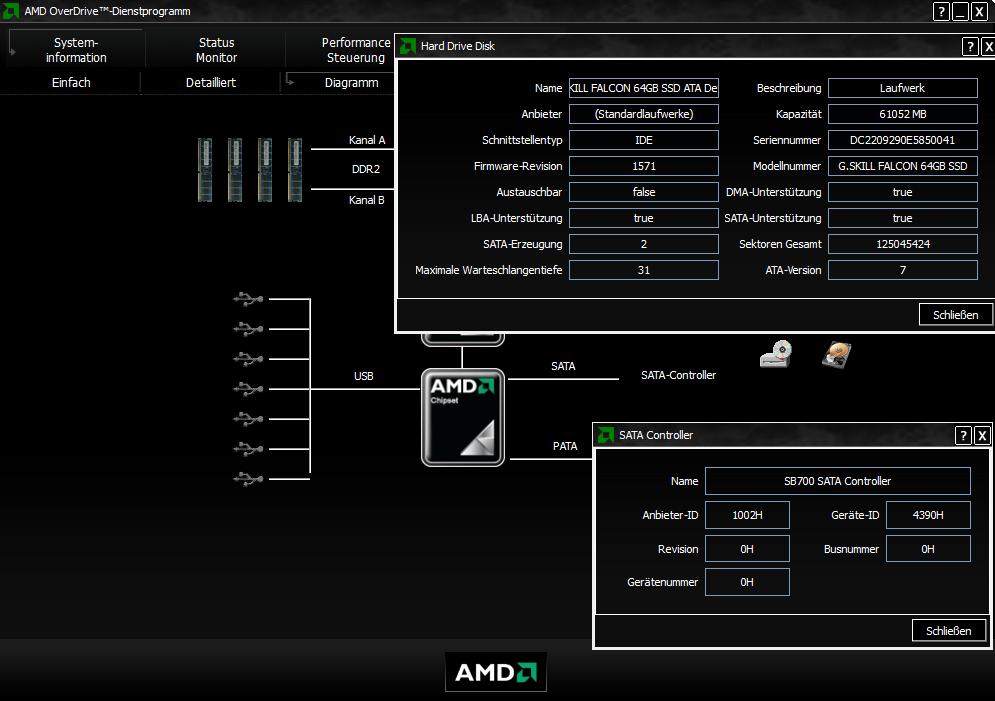Viewport: 995px width, 701px height.
Task: Select the first RAM module icon
Action: click(205, 170)
